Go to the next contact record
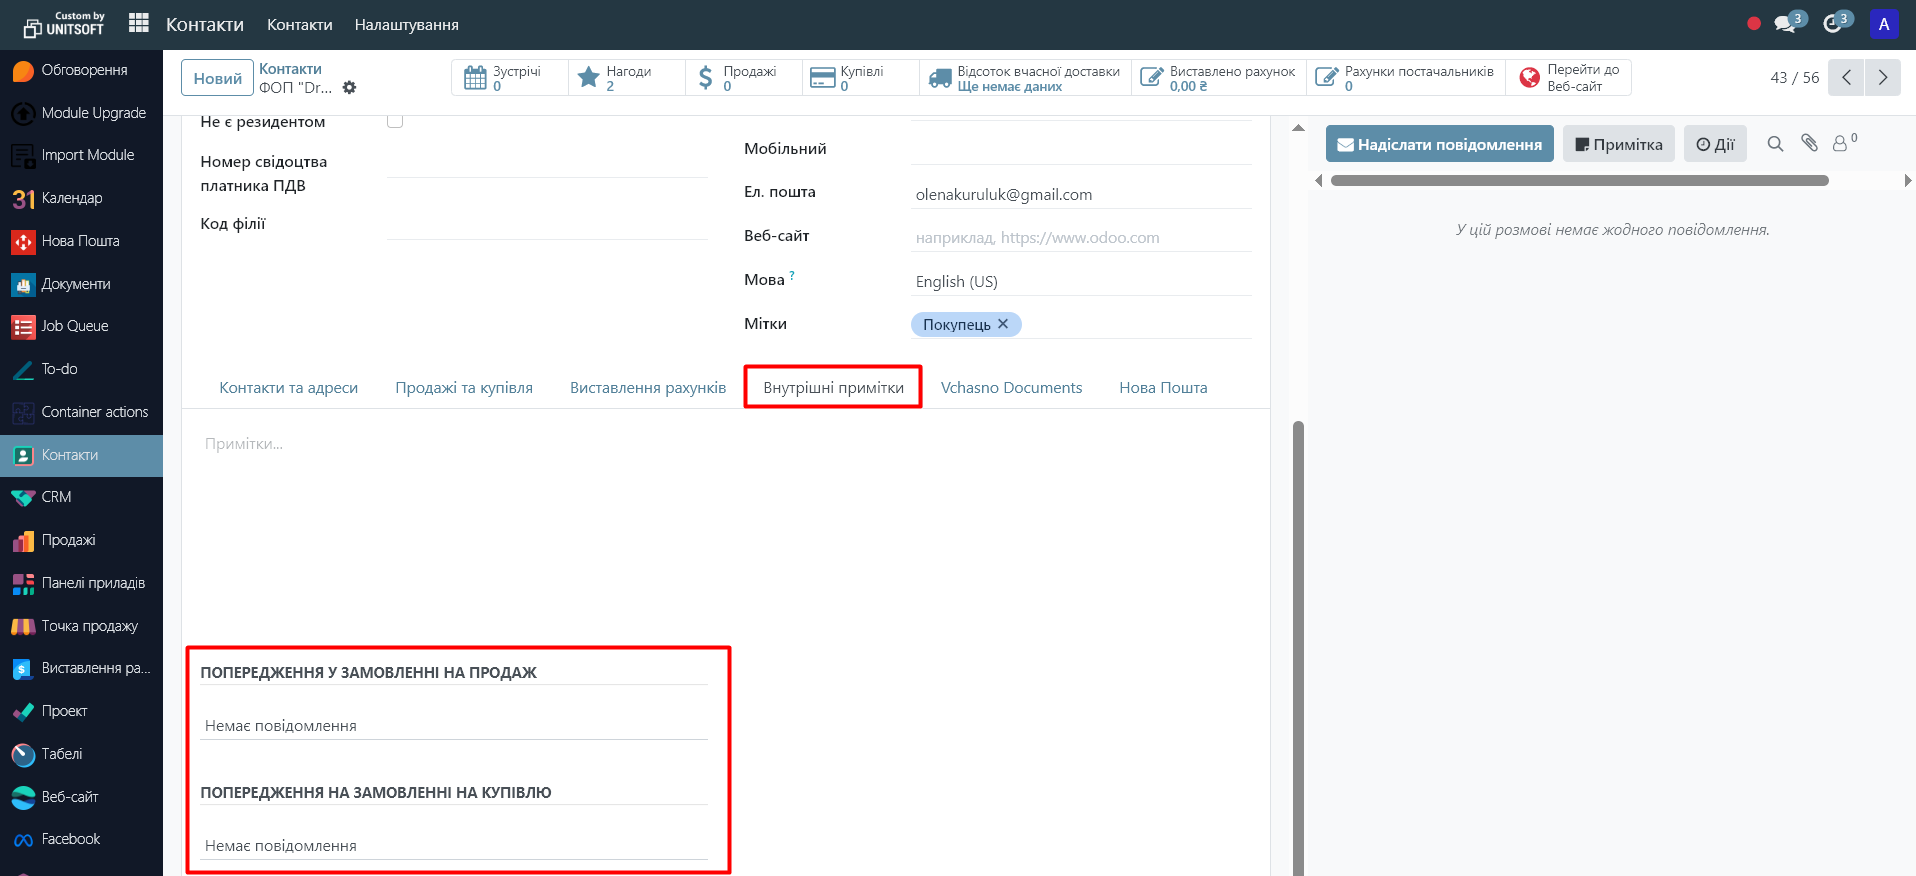The image size is (1916, 876). (1883, 78)
